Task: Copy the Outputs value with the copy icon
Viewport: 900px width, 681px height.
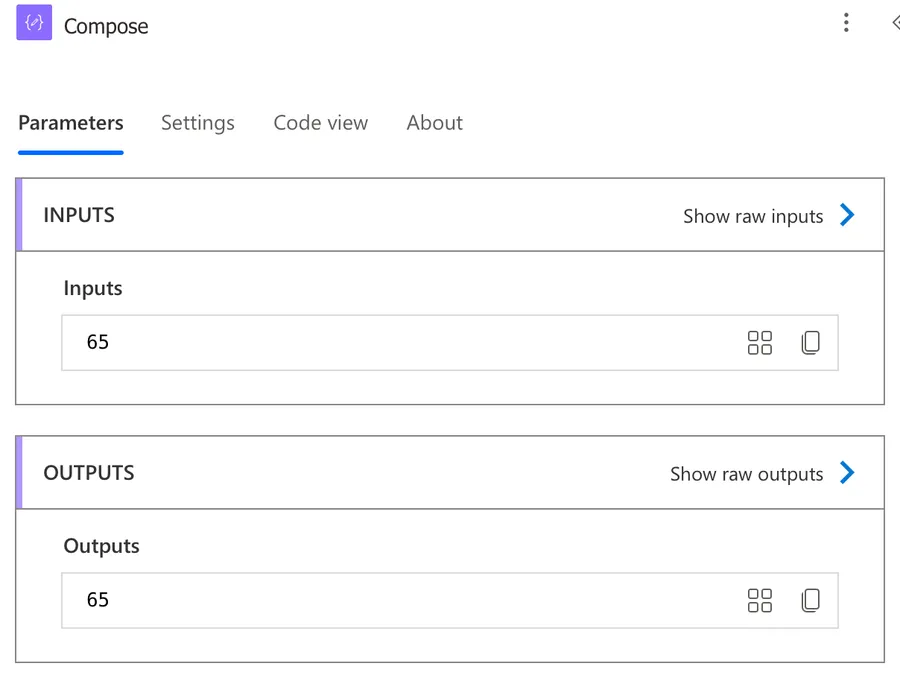Action: pyautogui.click(x=810, y=600)
